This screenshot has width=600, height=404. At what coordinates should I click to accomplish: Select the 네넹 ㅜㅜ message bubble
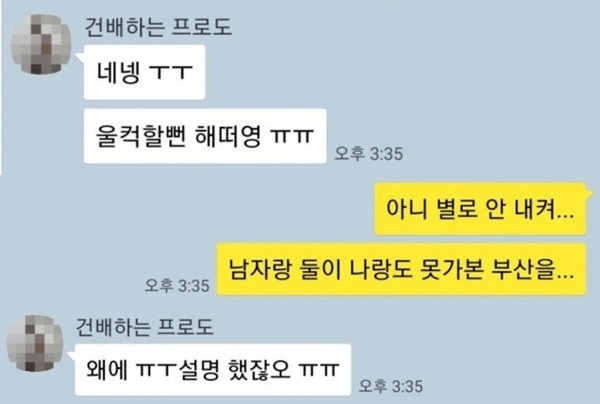[144, 72]
